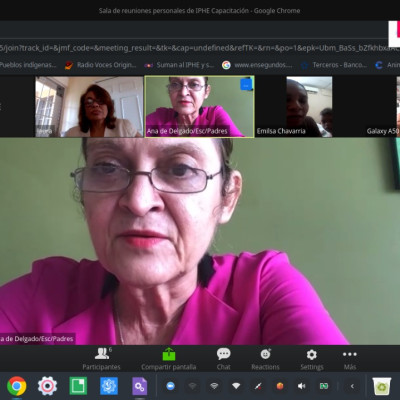This screenshot has width=400, height=400.
Task: Open the Participantes panel
Action: click(x=101, y=359)
